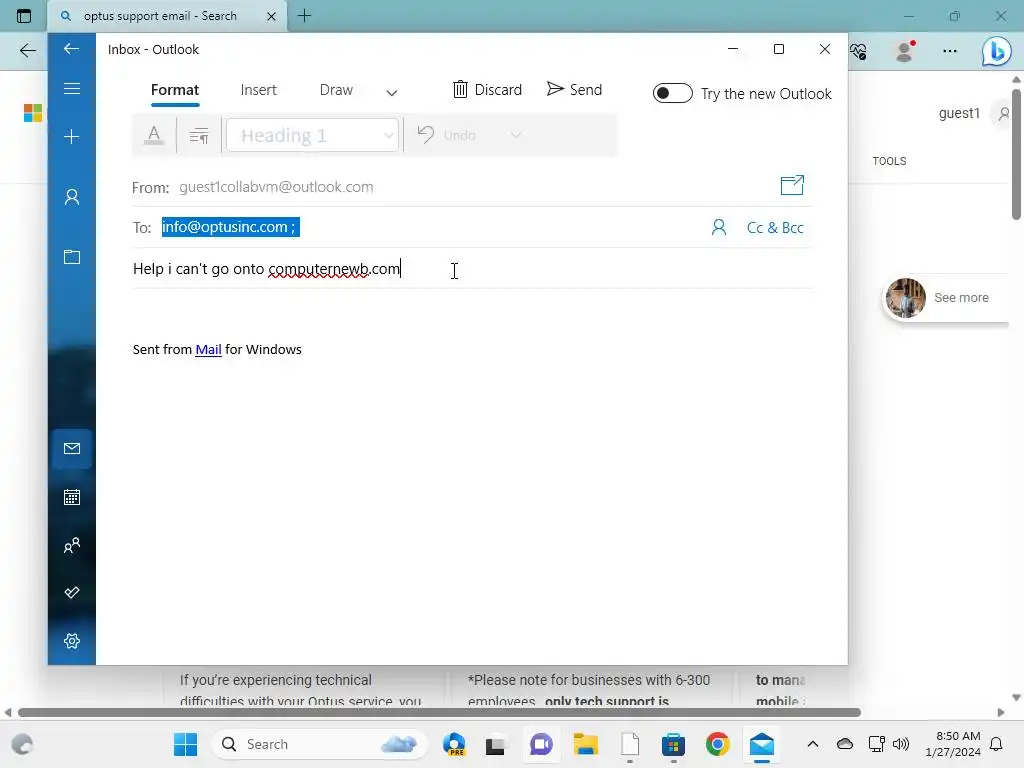Open message in a new window icon

point(792,185)
